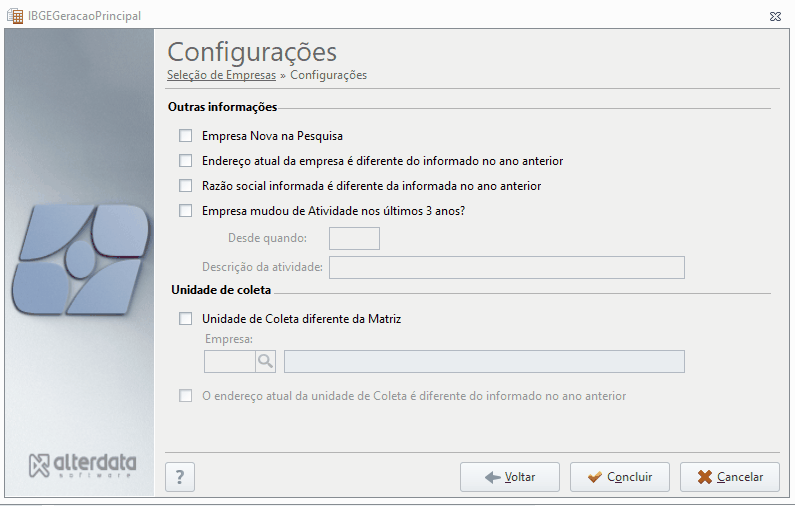Close the window with the X icon
The width and height of the screenshot is (795, 506).
(775, 16)
